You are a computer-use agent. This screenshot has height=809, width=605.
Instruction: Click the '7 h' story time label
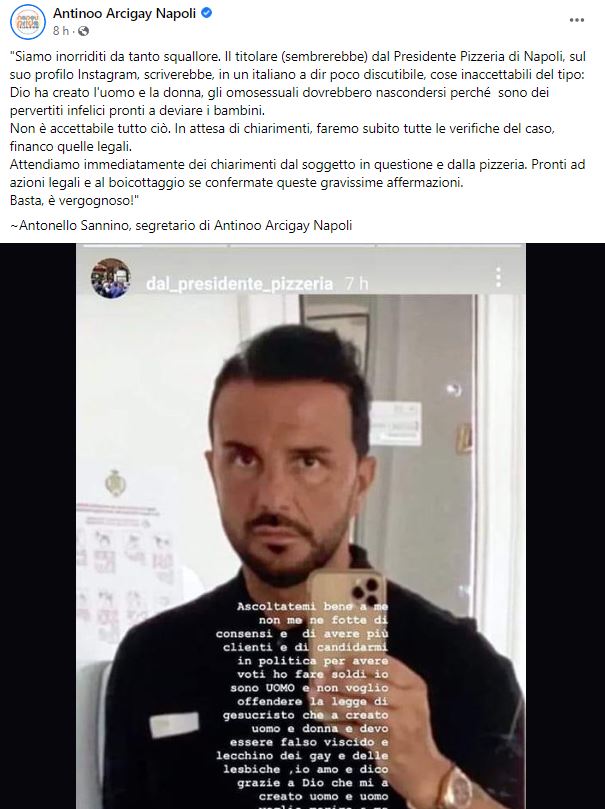pos(356,283)
